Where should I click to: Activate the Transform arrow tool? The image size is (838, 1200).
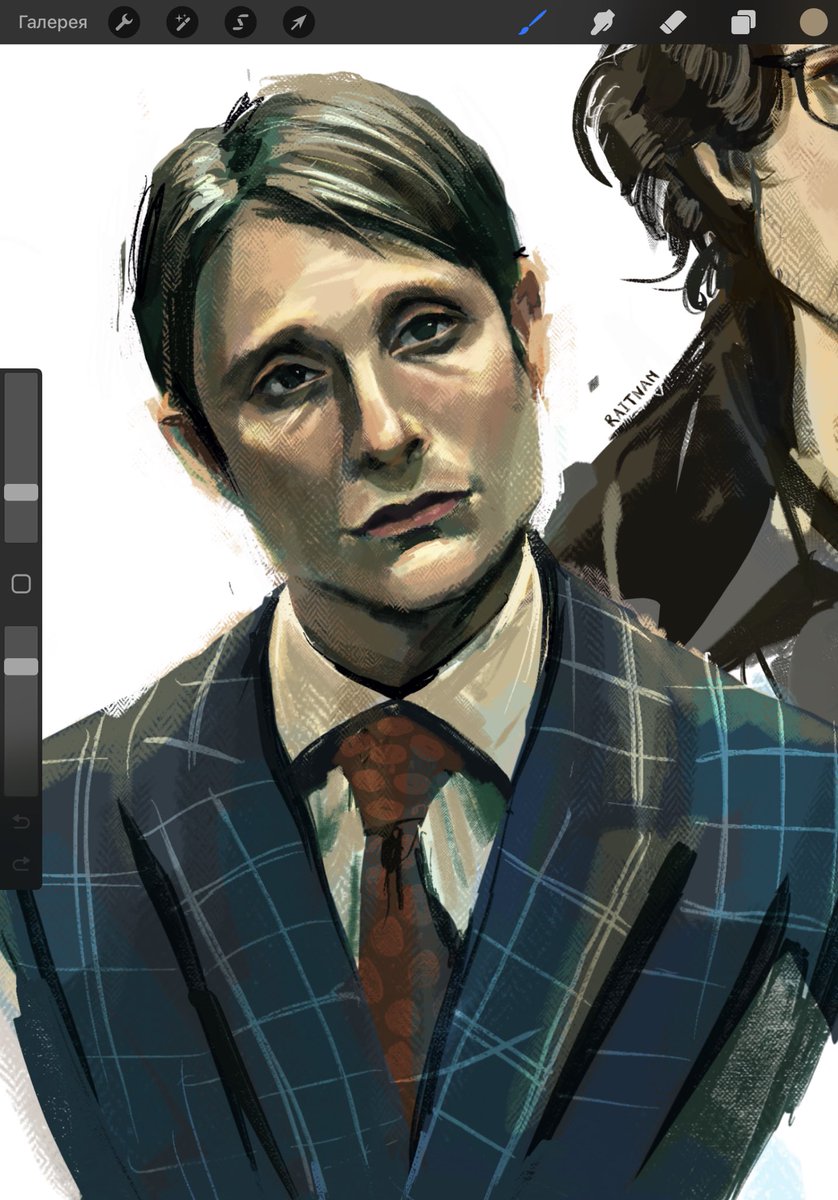click(298, 22)
